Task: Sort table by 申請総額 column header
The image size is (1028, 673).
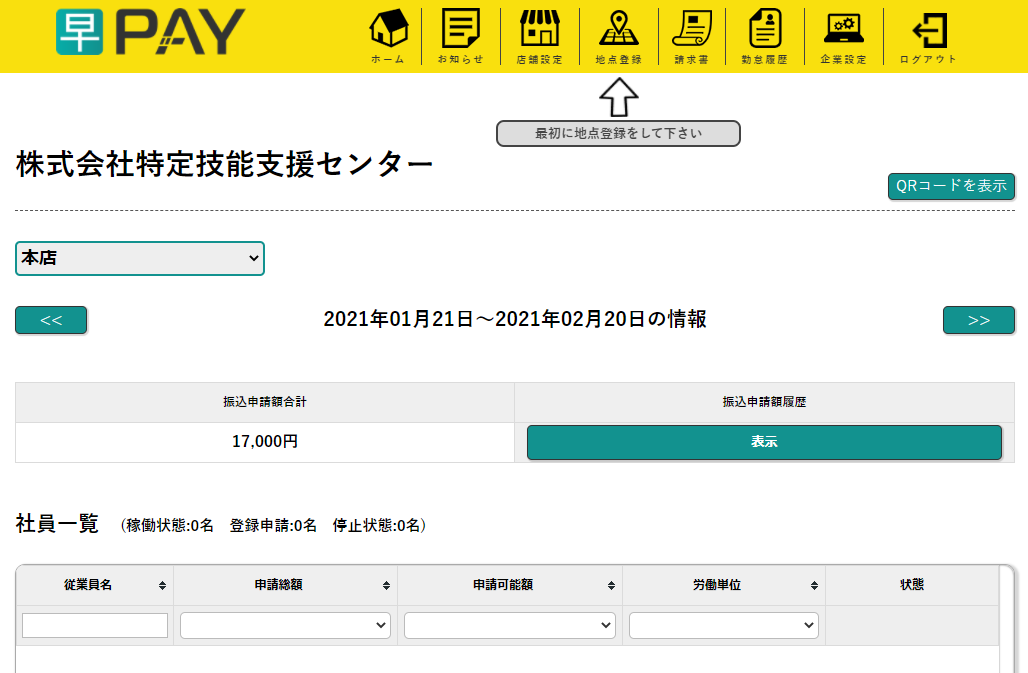Action: 285,585
